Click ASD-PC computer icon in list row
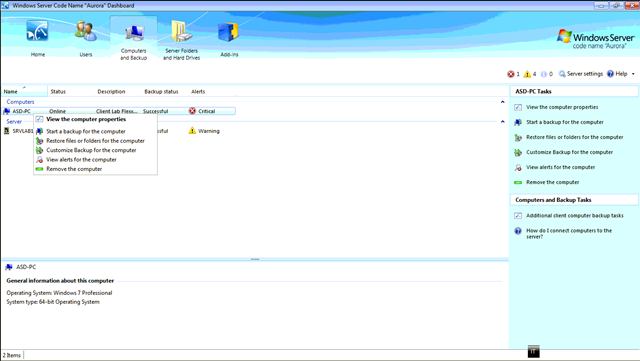Screen dimensions: 640x361 click(7, 111)
